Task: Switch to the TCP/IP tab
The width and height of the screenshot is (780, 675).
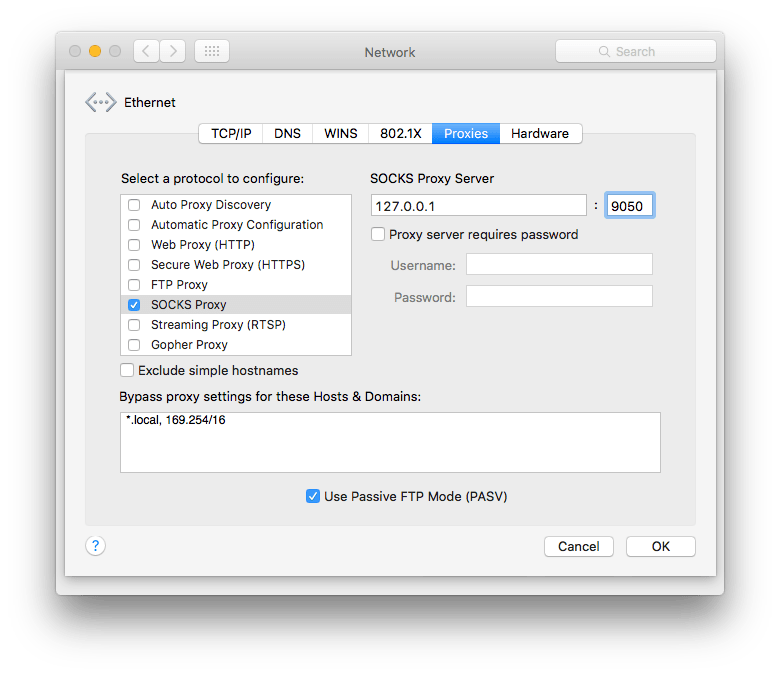Action: [230, 133]
